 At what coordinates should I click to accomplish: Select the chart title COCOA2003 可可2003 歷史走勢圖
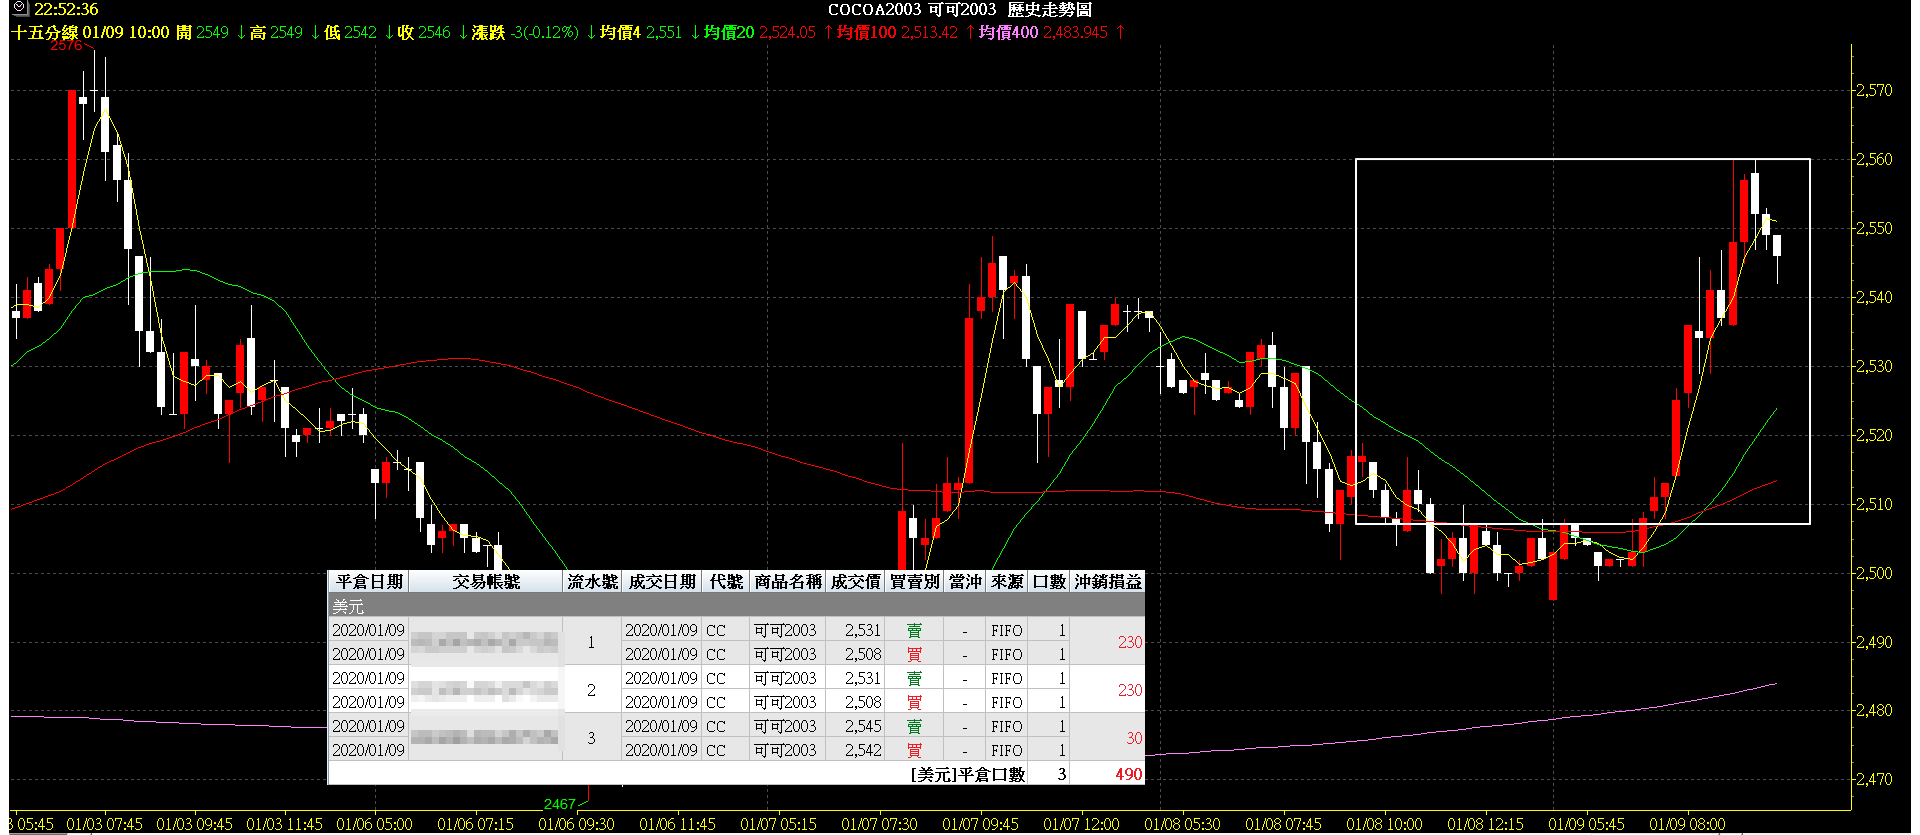pyautogui.click(x=959, y=10)
